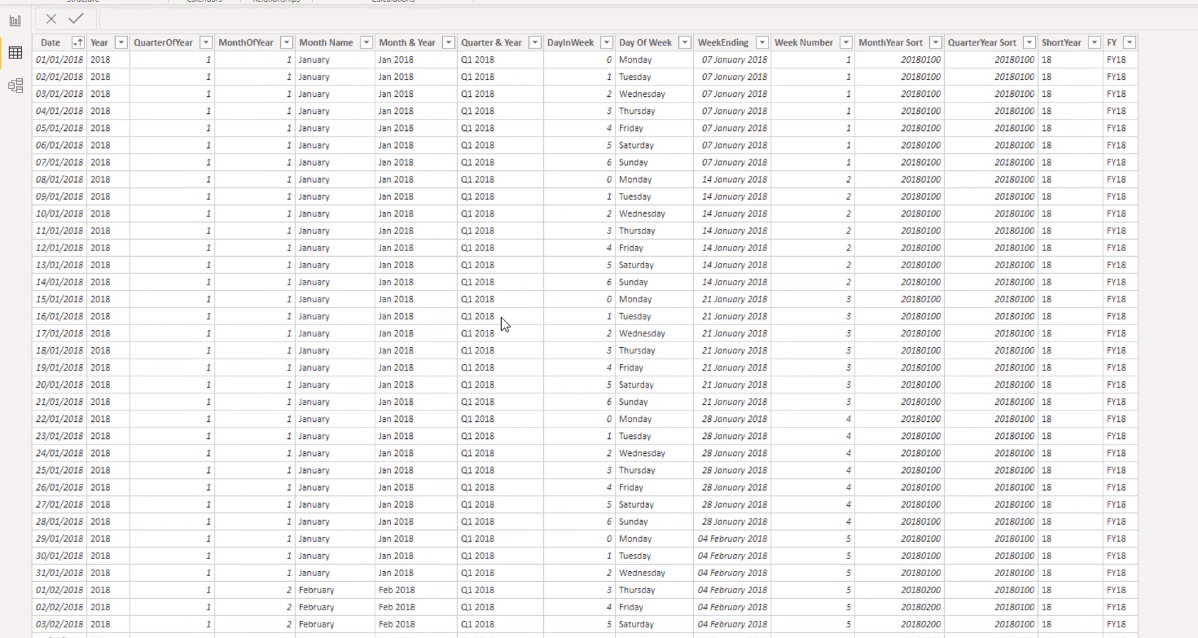Viewport: 1198px width, 638px height.
Task: Open the FY column filter dropdown
Action: click(1129, 43)
